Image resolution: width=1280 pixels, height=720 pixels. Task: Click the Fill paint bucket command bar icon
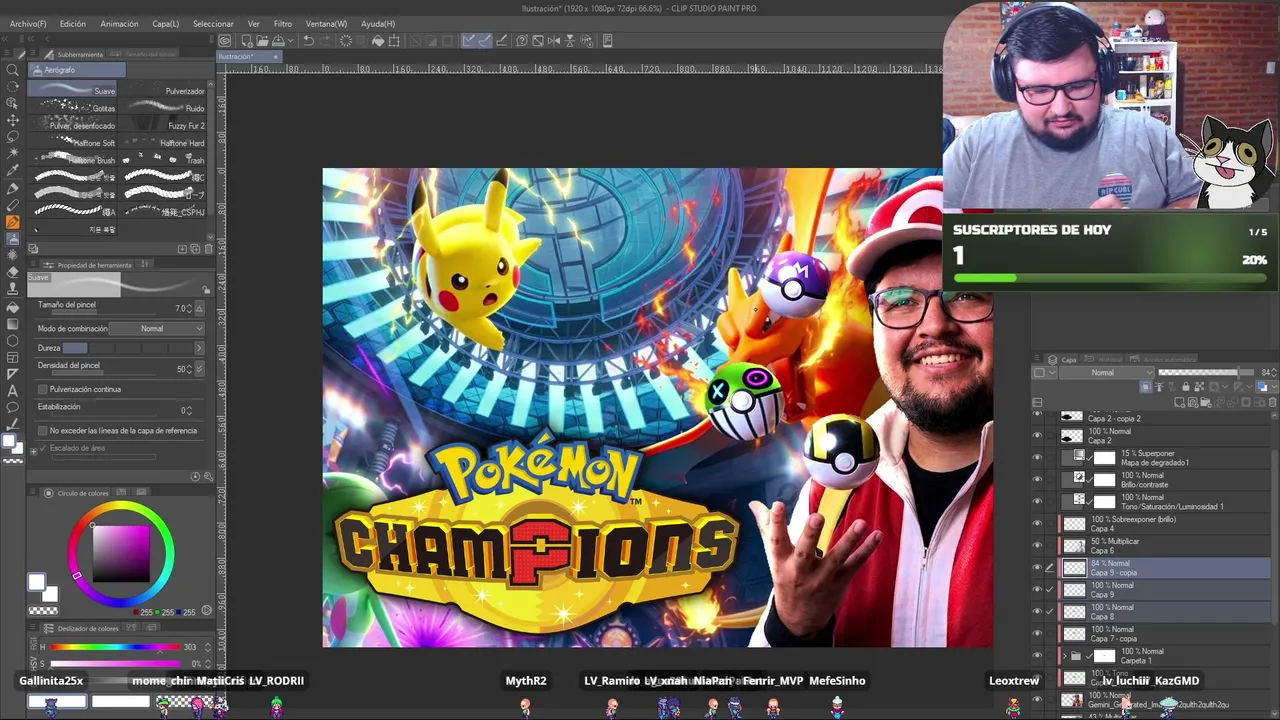coord(378,41)
